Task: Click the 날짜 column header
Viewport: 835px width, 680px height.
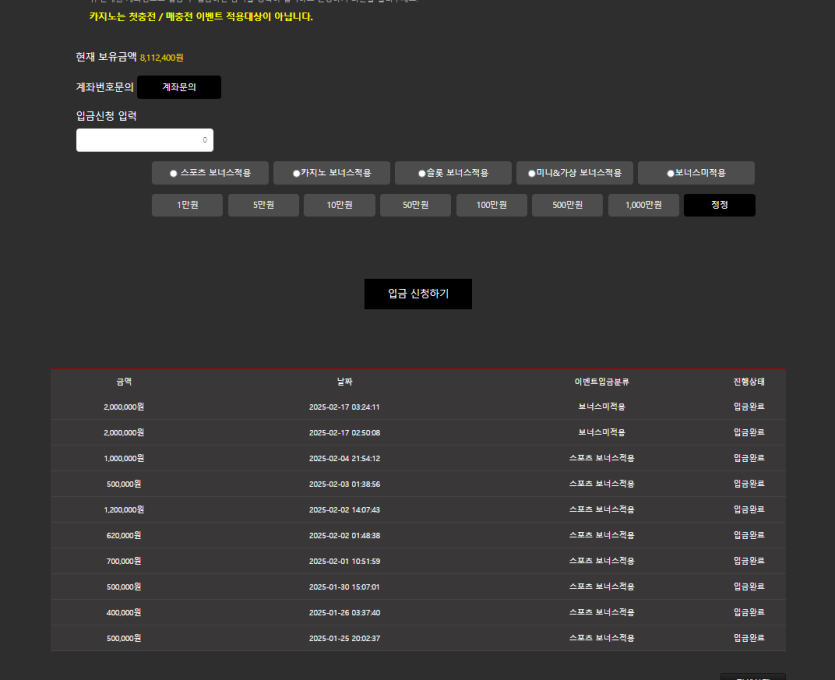Action: click(345, 382)
